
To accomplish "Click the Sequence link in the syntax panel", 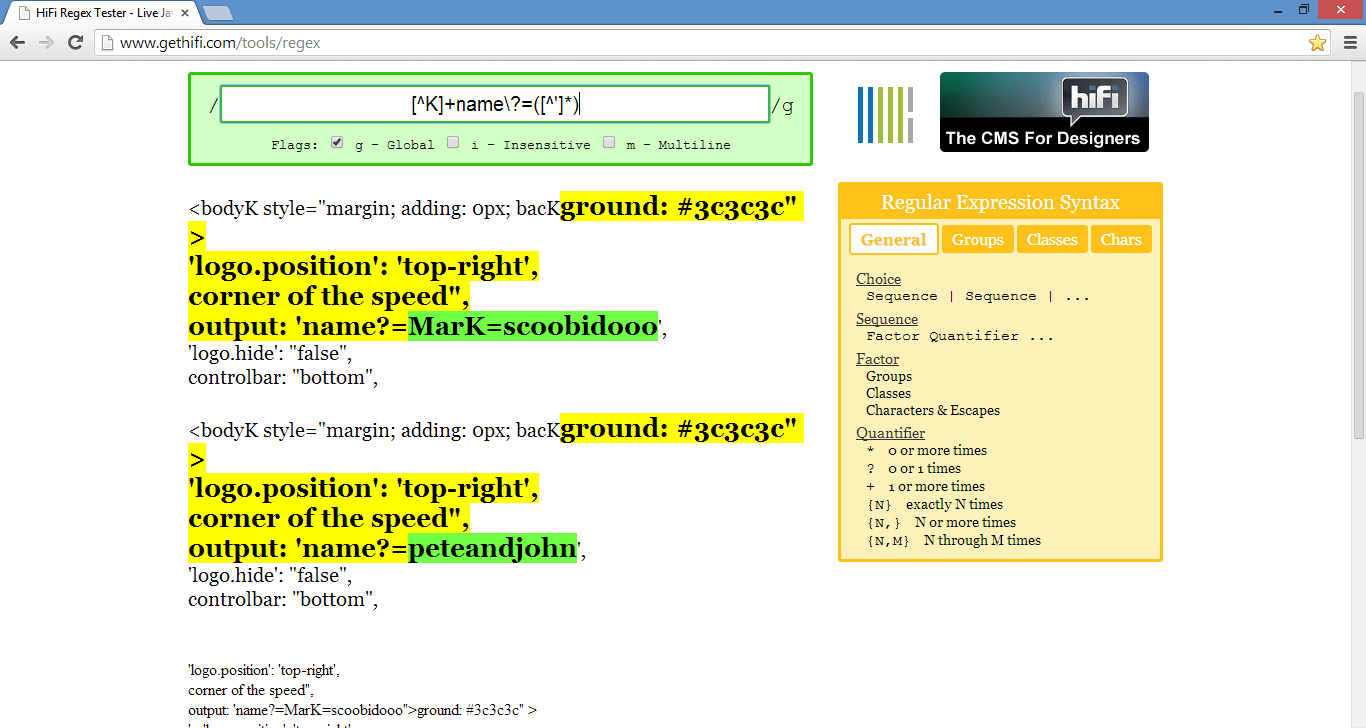I will (x=886, y=318).
